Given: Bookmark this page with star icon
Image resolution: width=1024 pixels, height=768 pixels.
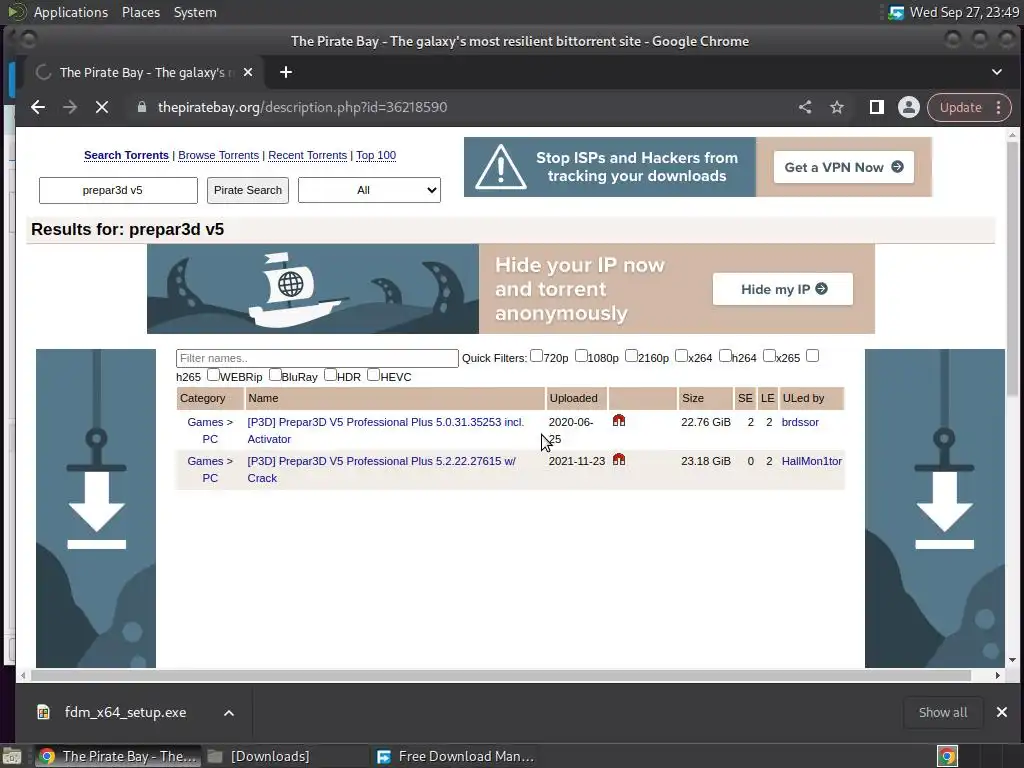Looking at the screenshot, I should (x=837, y=107).
